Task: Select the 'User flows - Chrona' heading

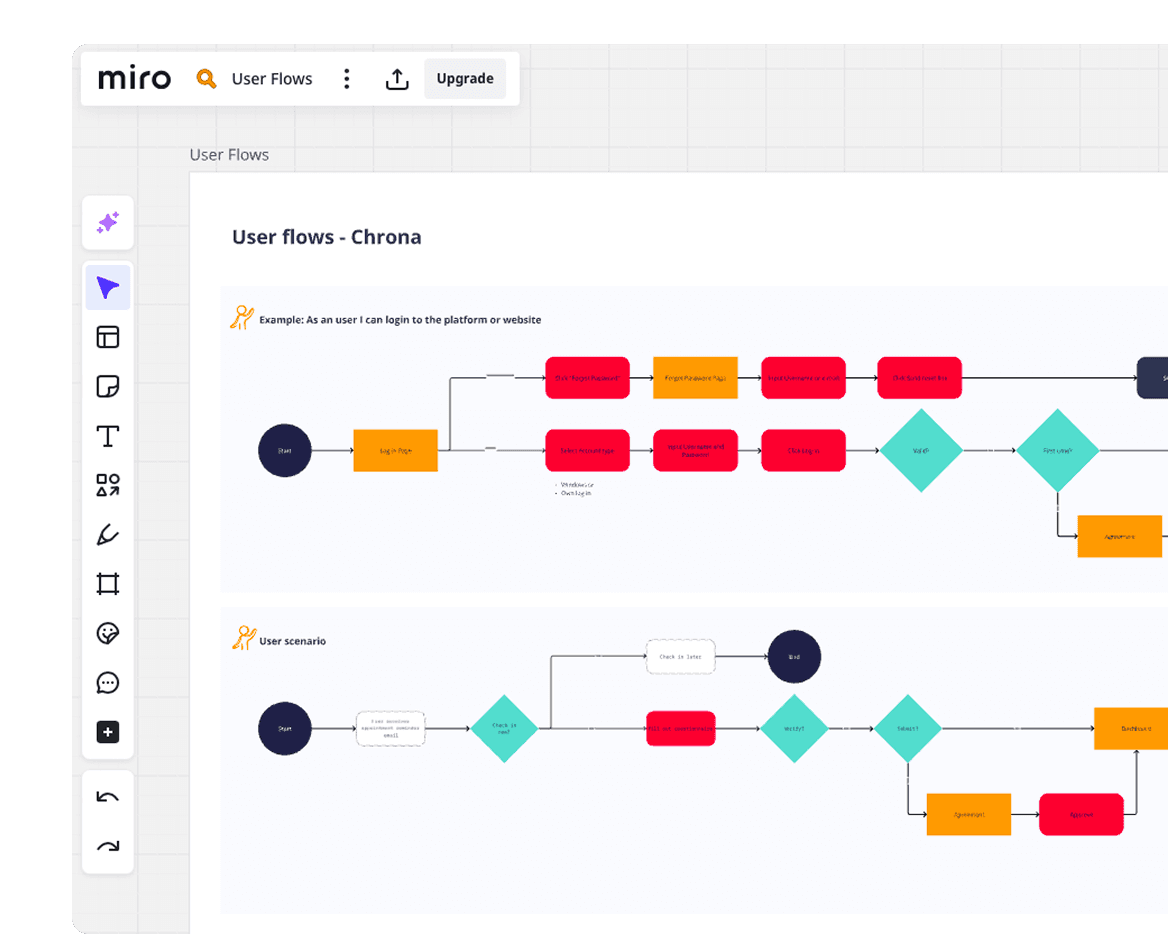Action: pyautogui.click(x=326, y=237)
